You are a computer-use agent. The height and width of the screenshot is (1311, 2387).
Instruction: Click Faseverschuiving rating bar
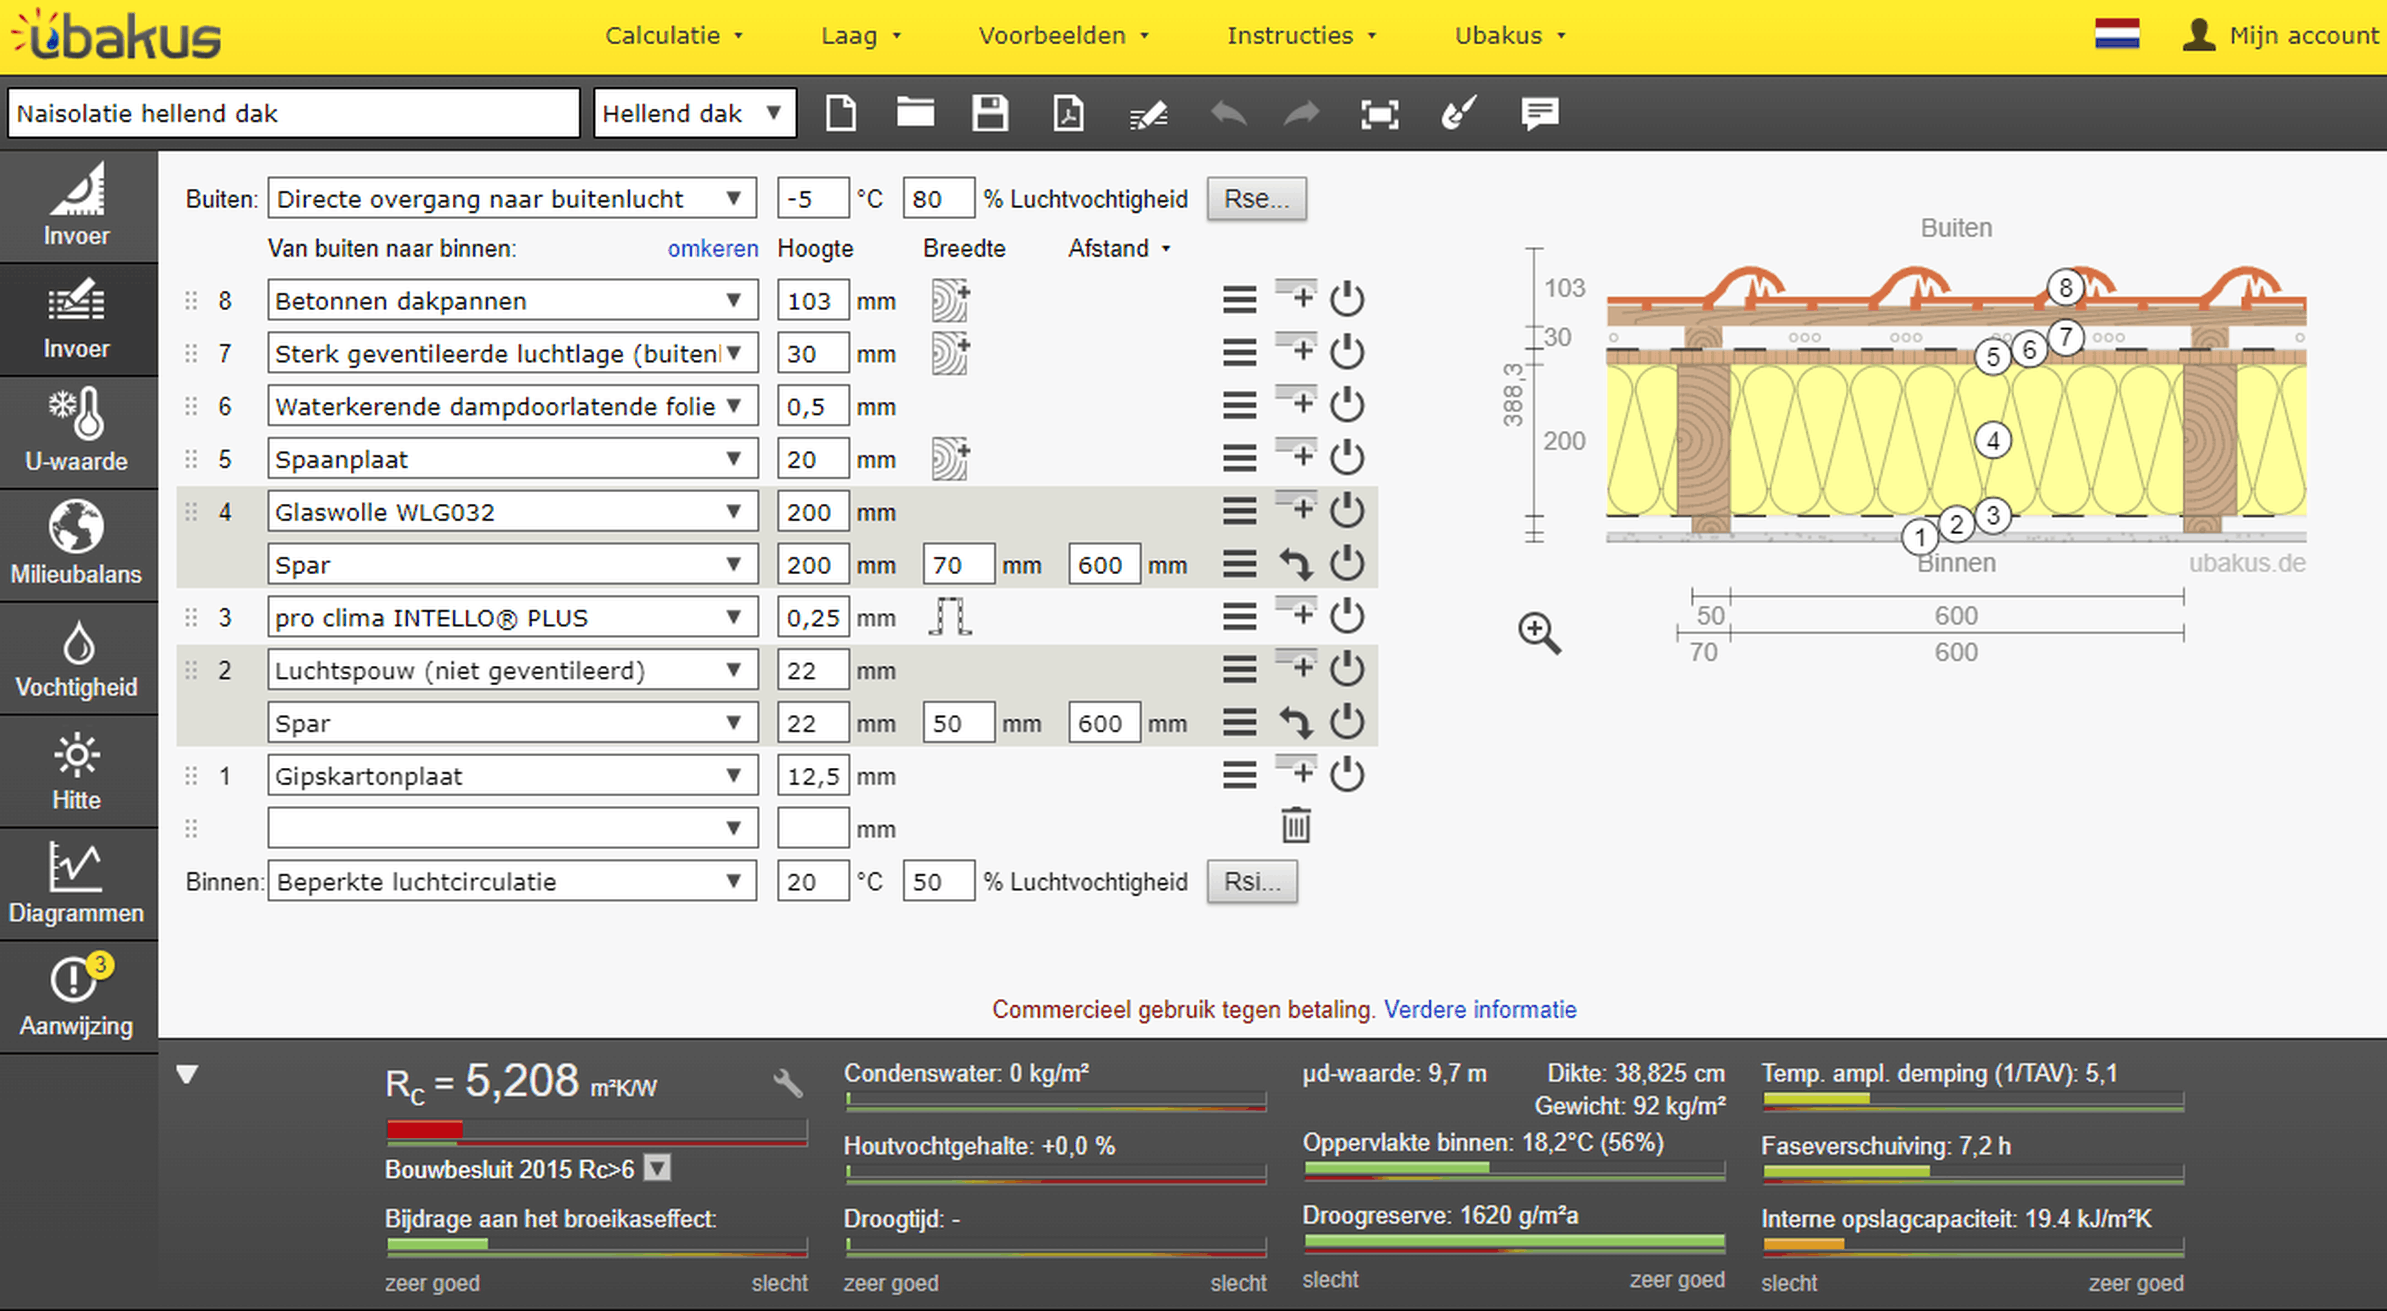[1972, 1172]
